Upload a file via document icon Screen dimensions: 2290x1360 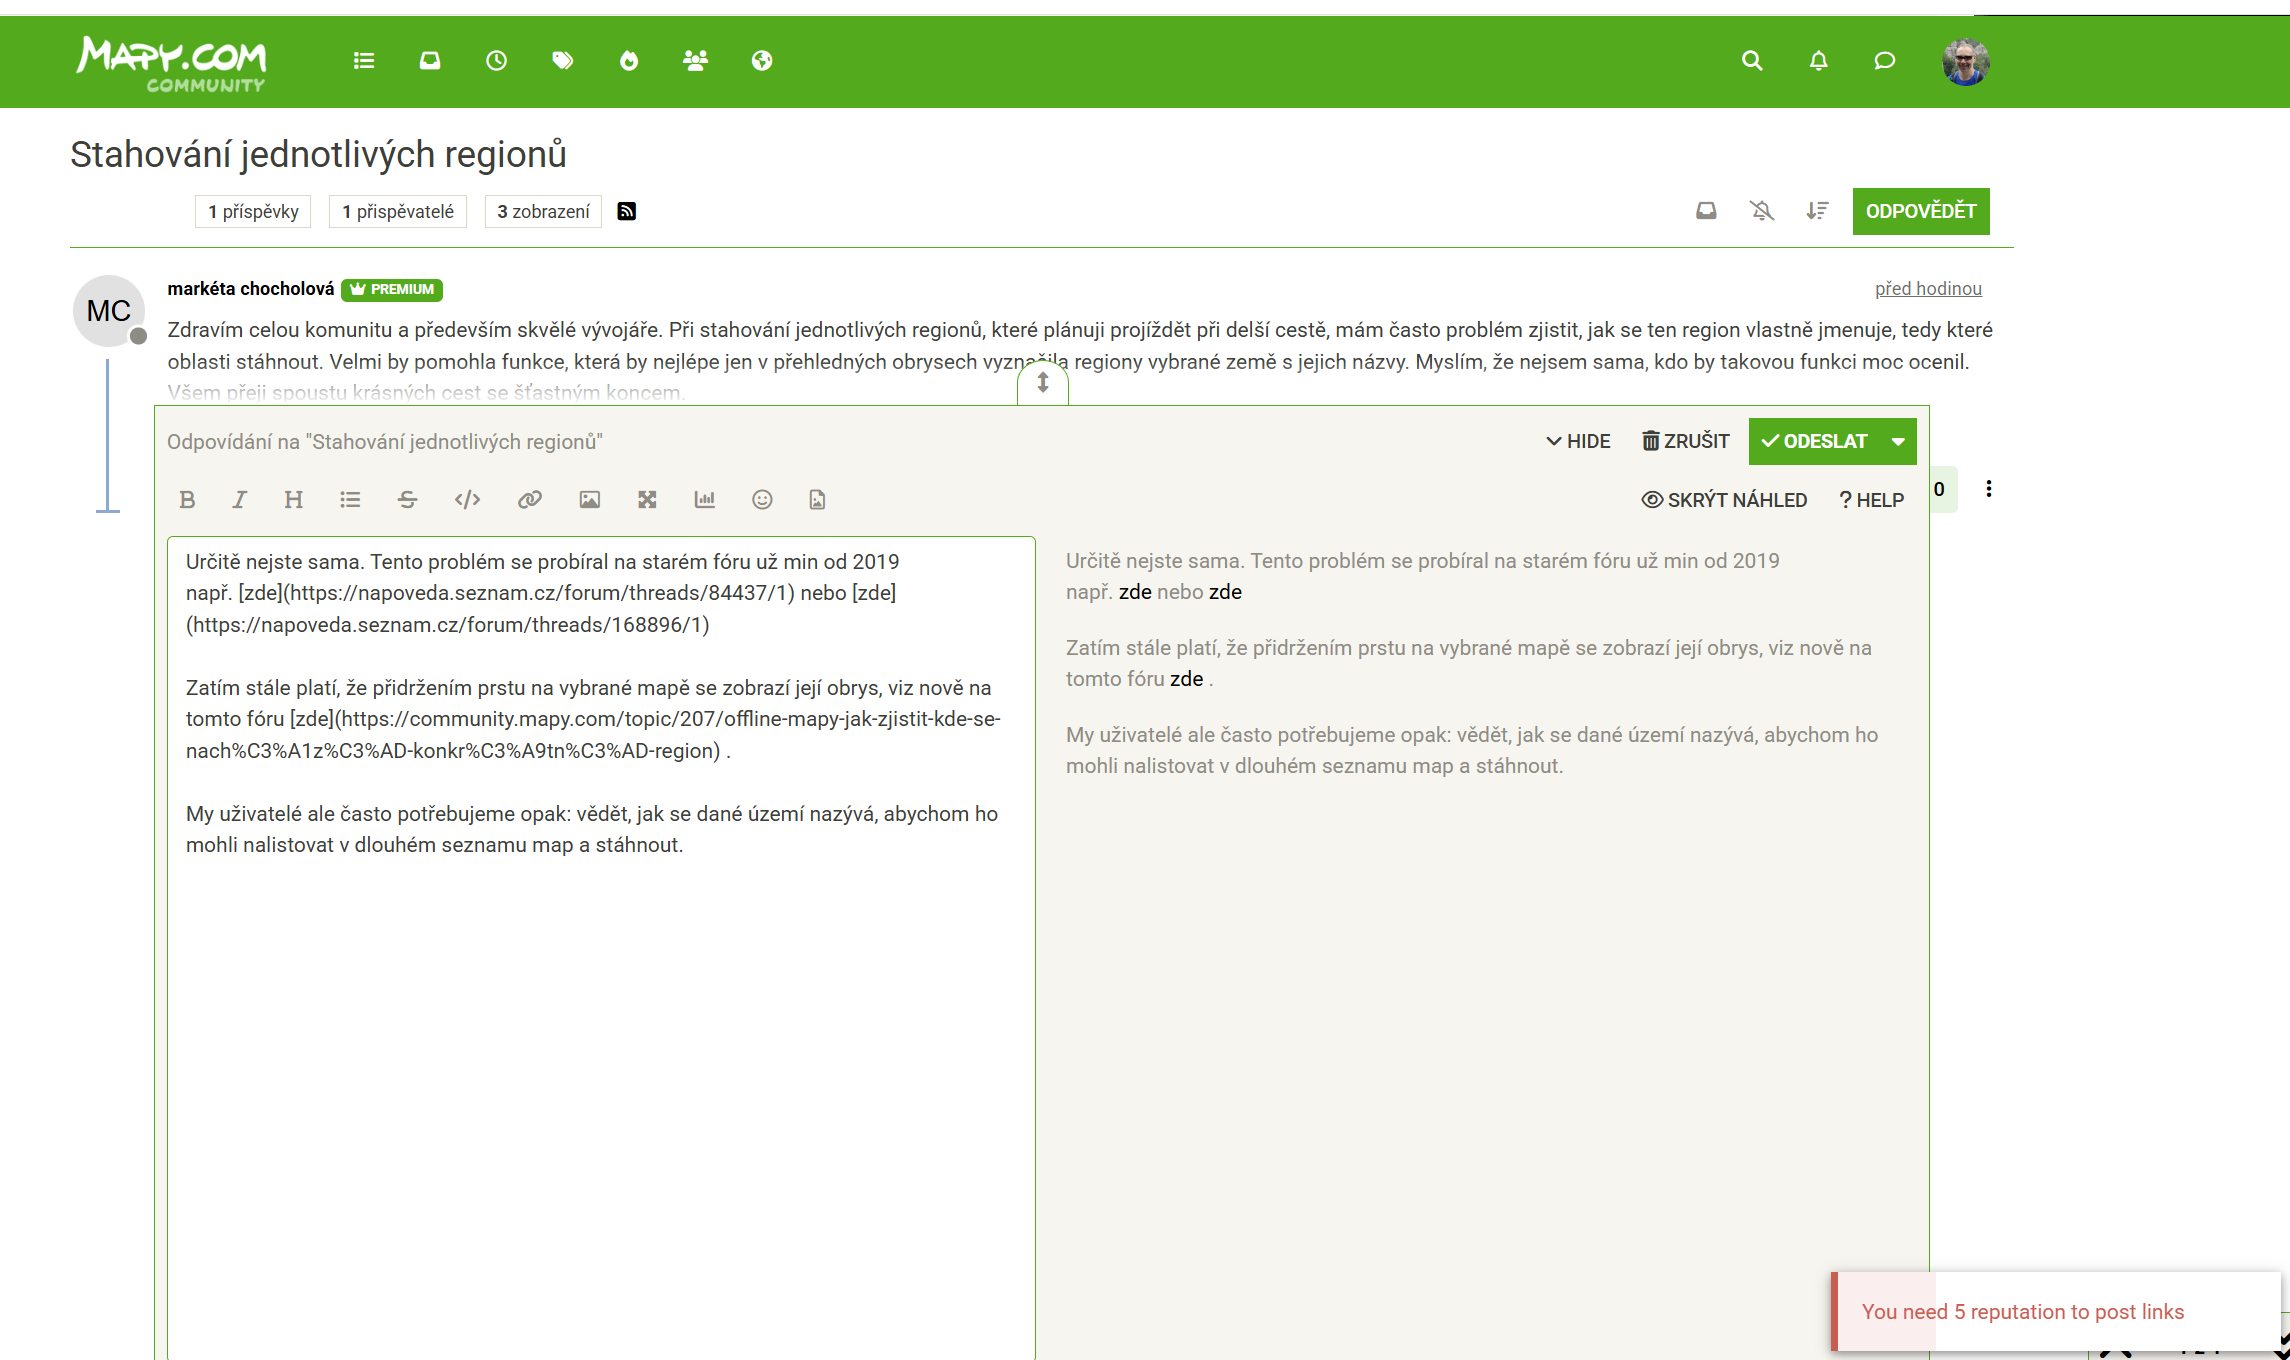click(817, 500)
